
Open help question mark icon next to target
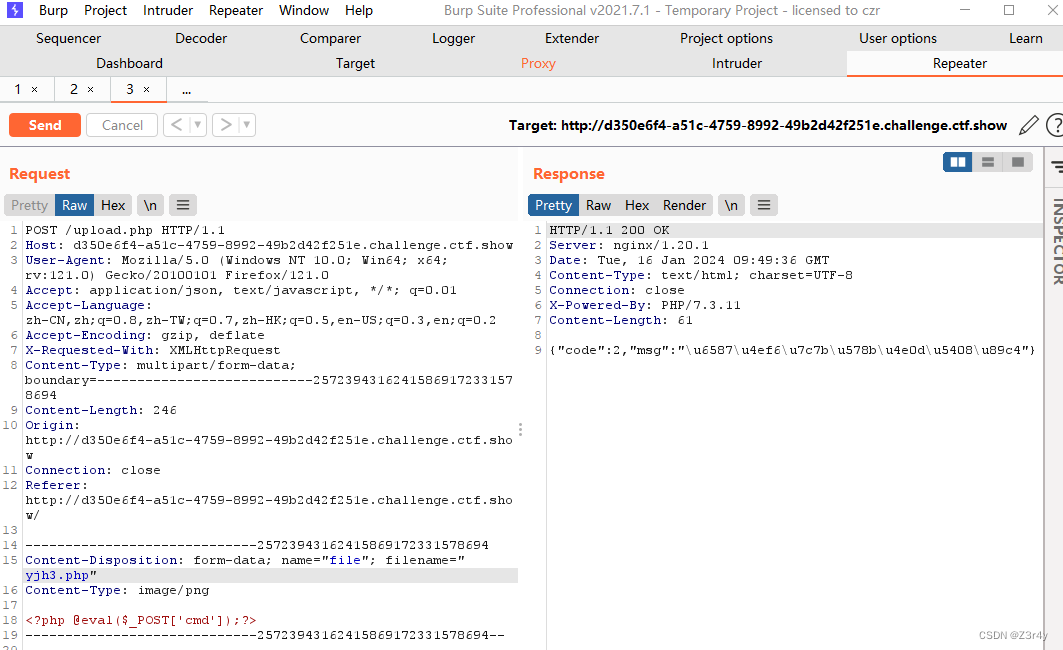pyautogui.click(x=1055, y=125)
